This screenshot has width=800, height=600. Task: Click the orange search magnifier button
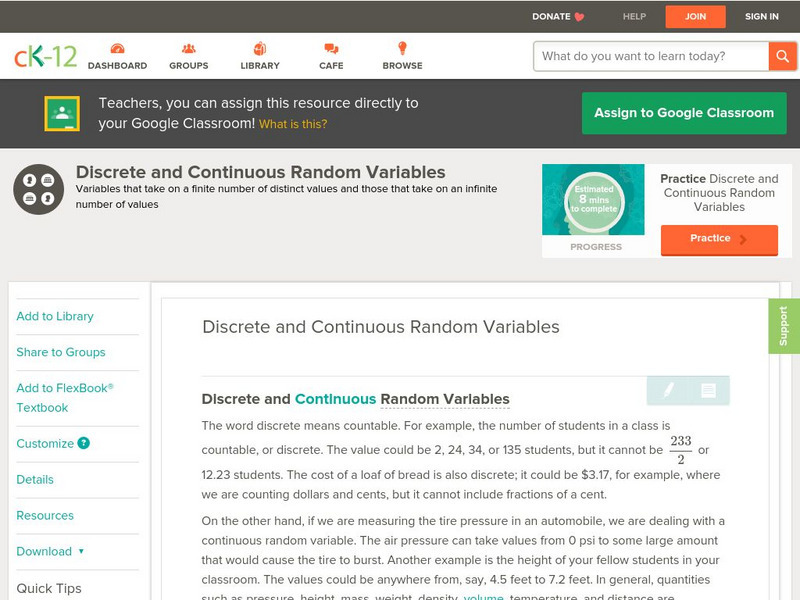pos(782,56)
